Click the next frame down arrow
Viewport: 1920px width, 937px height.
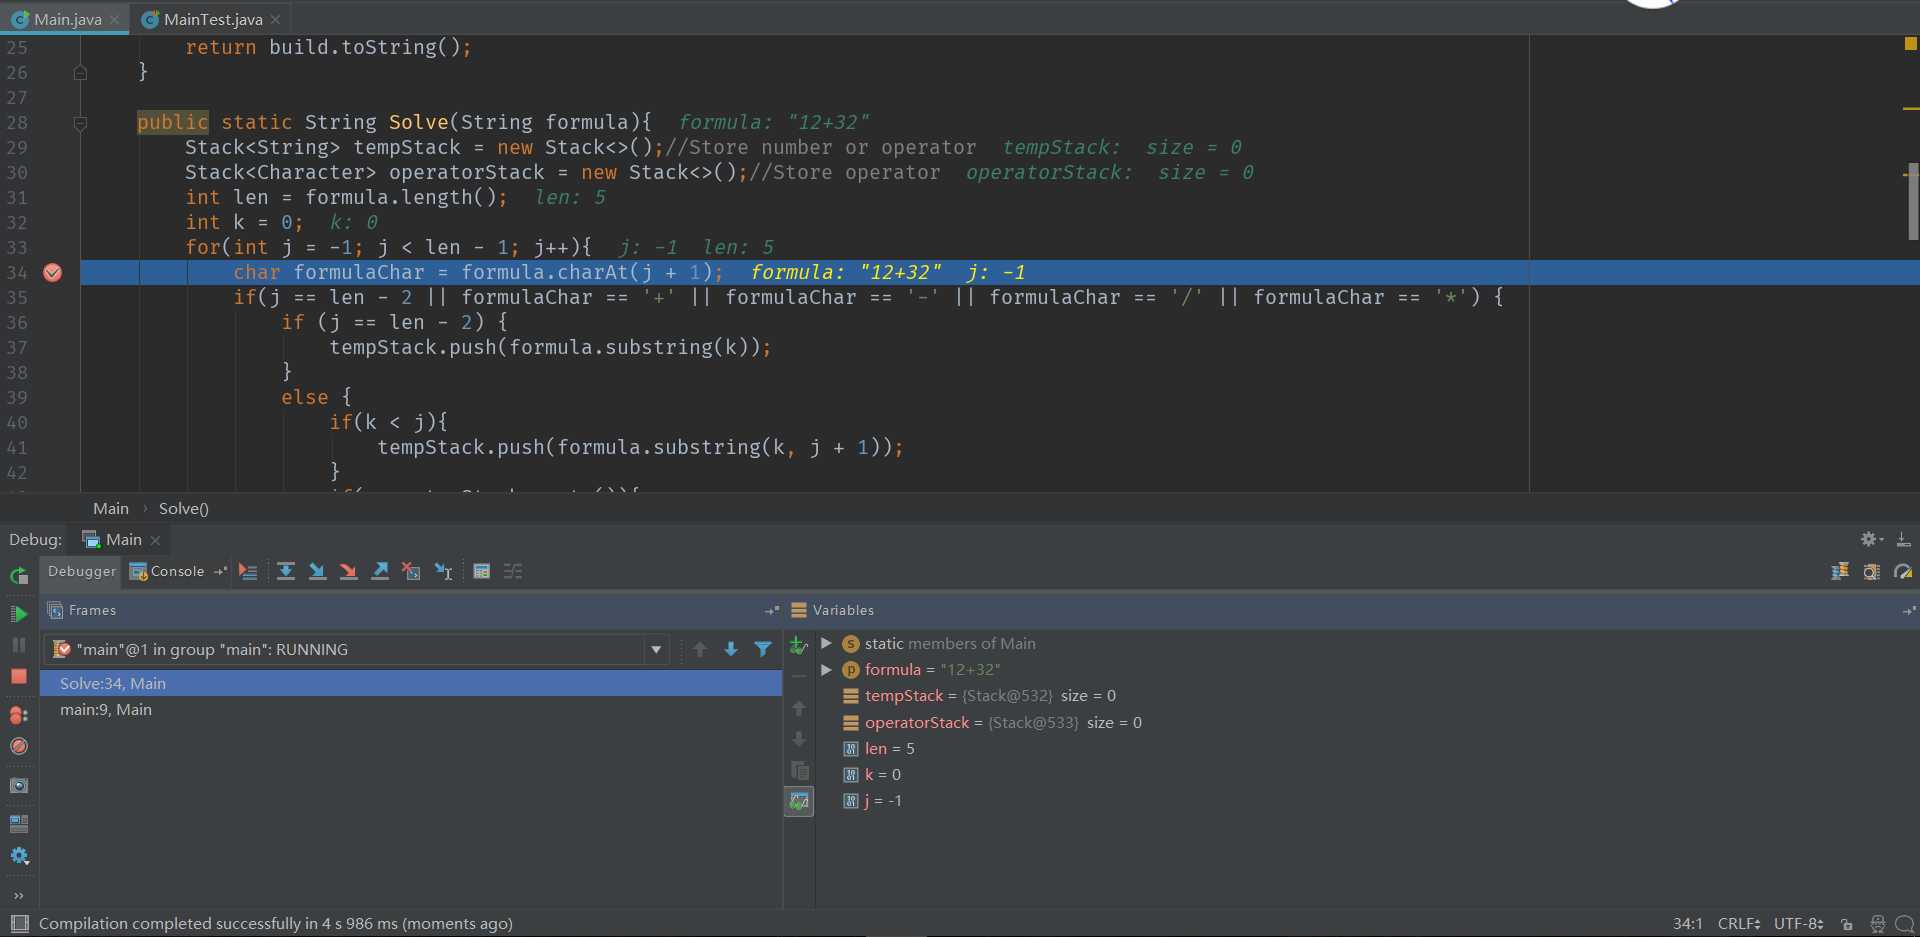point(731,650)
